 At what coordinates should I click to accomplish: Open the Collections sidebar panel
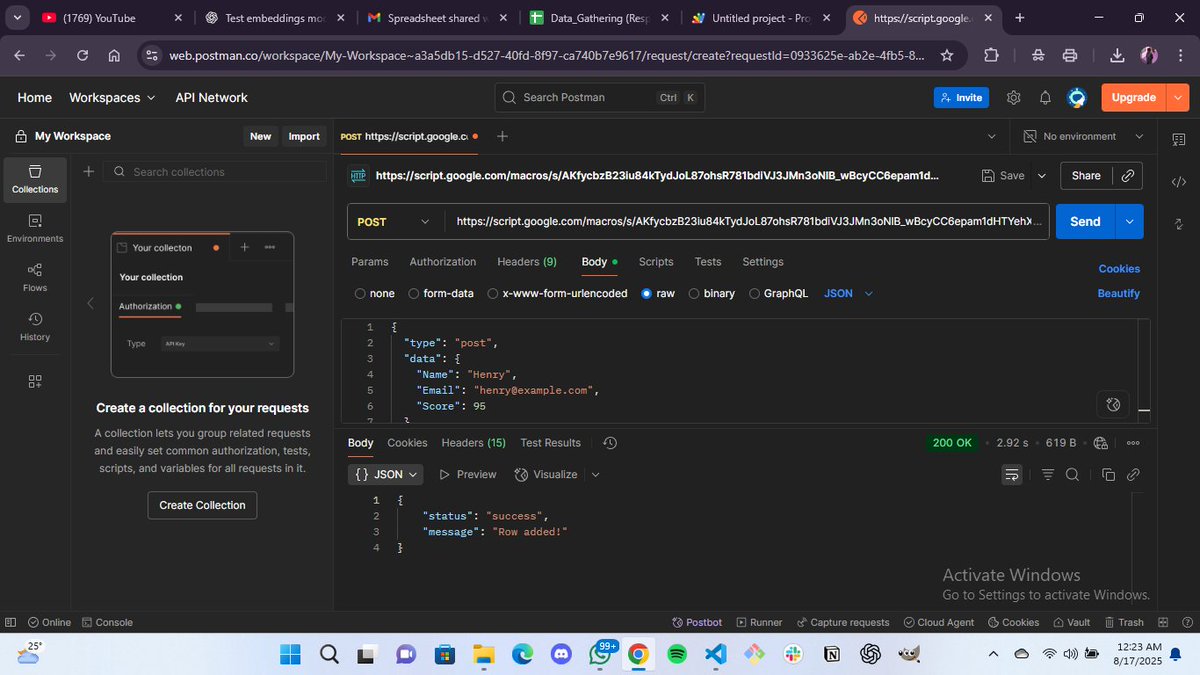click(x=35, y=179)
